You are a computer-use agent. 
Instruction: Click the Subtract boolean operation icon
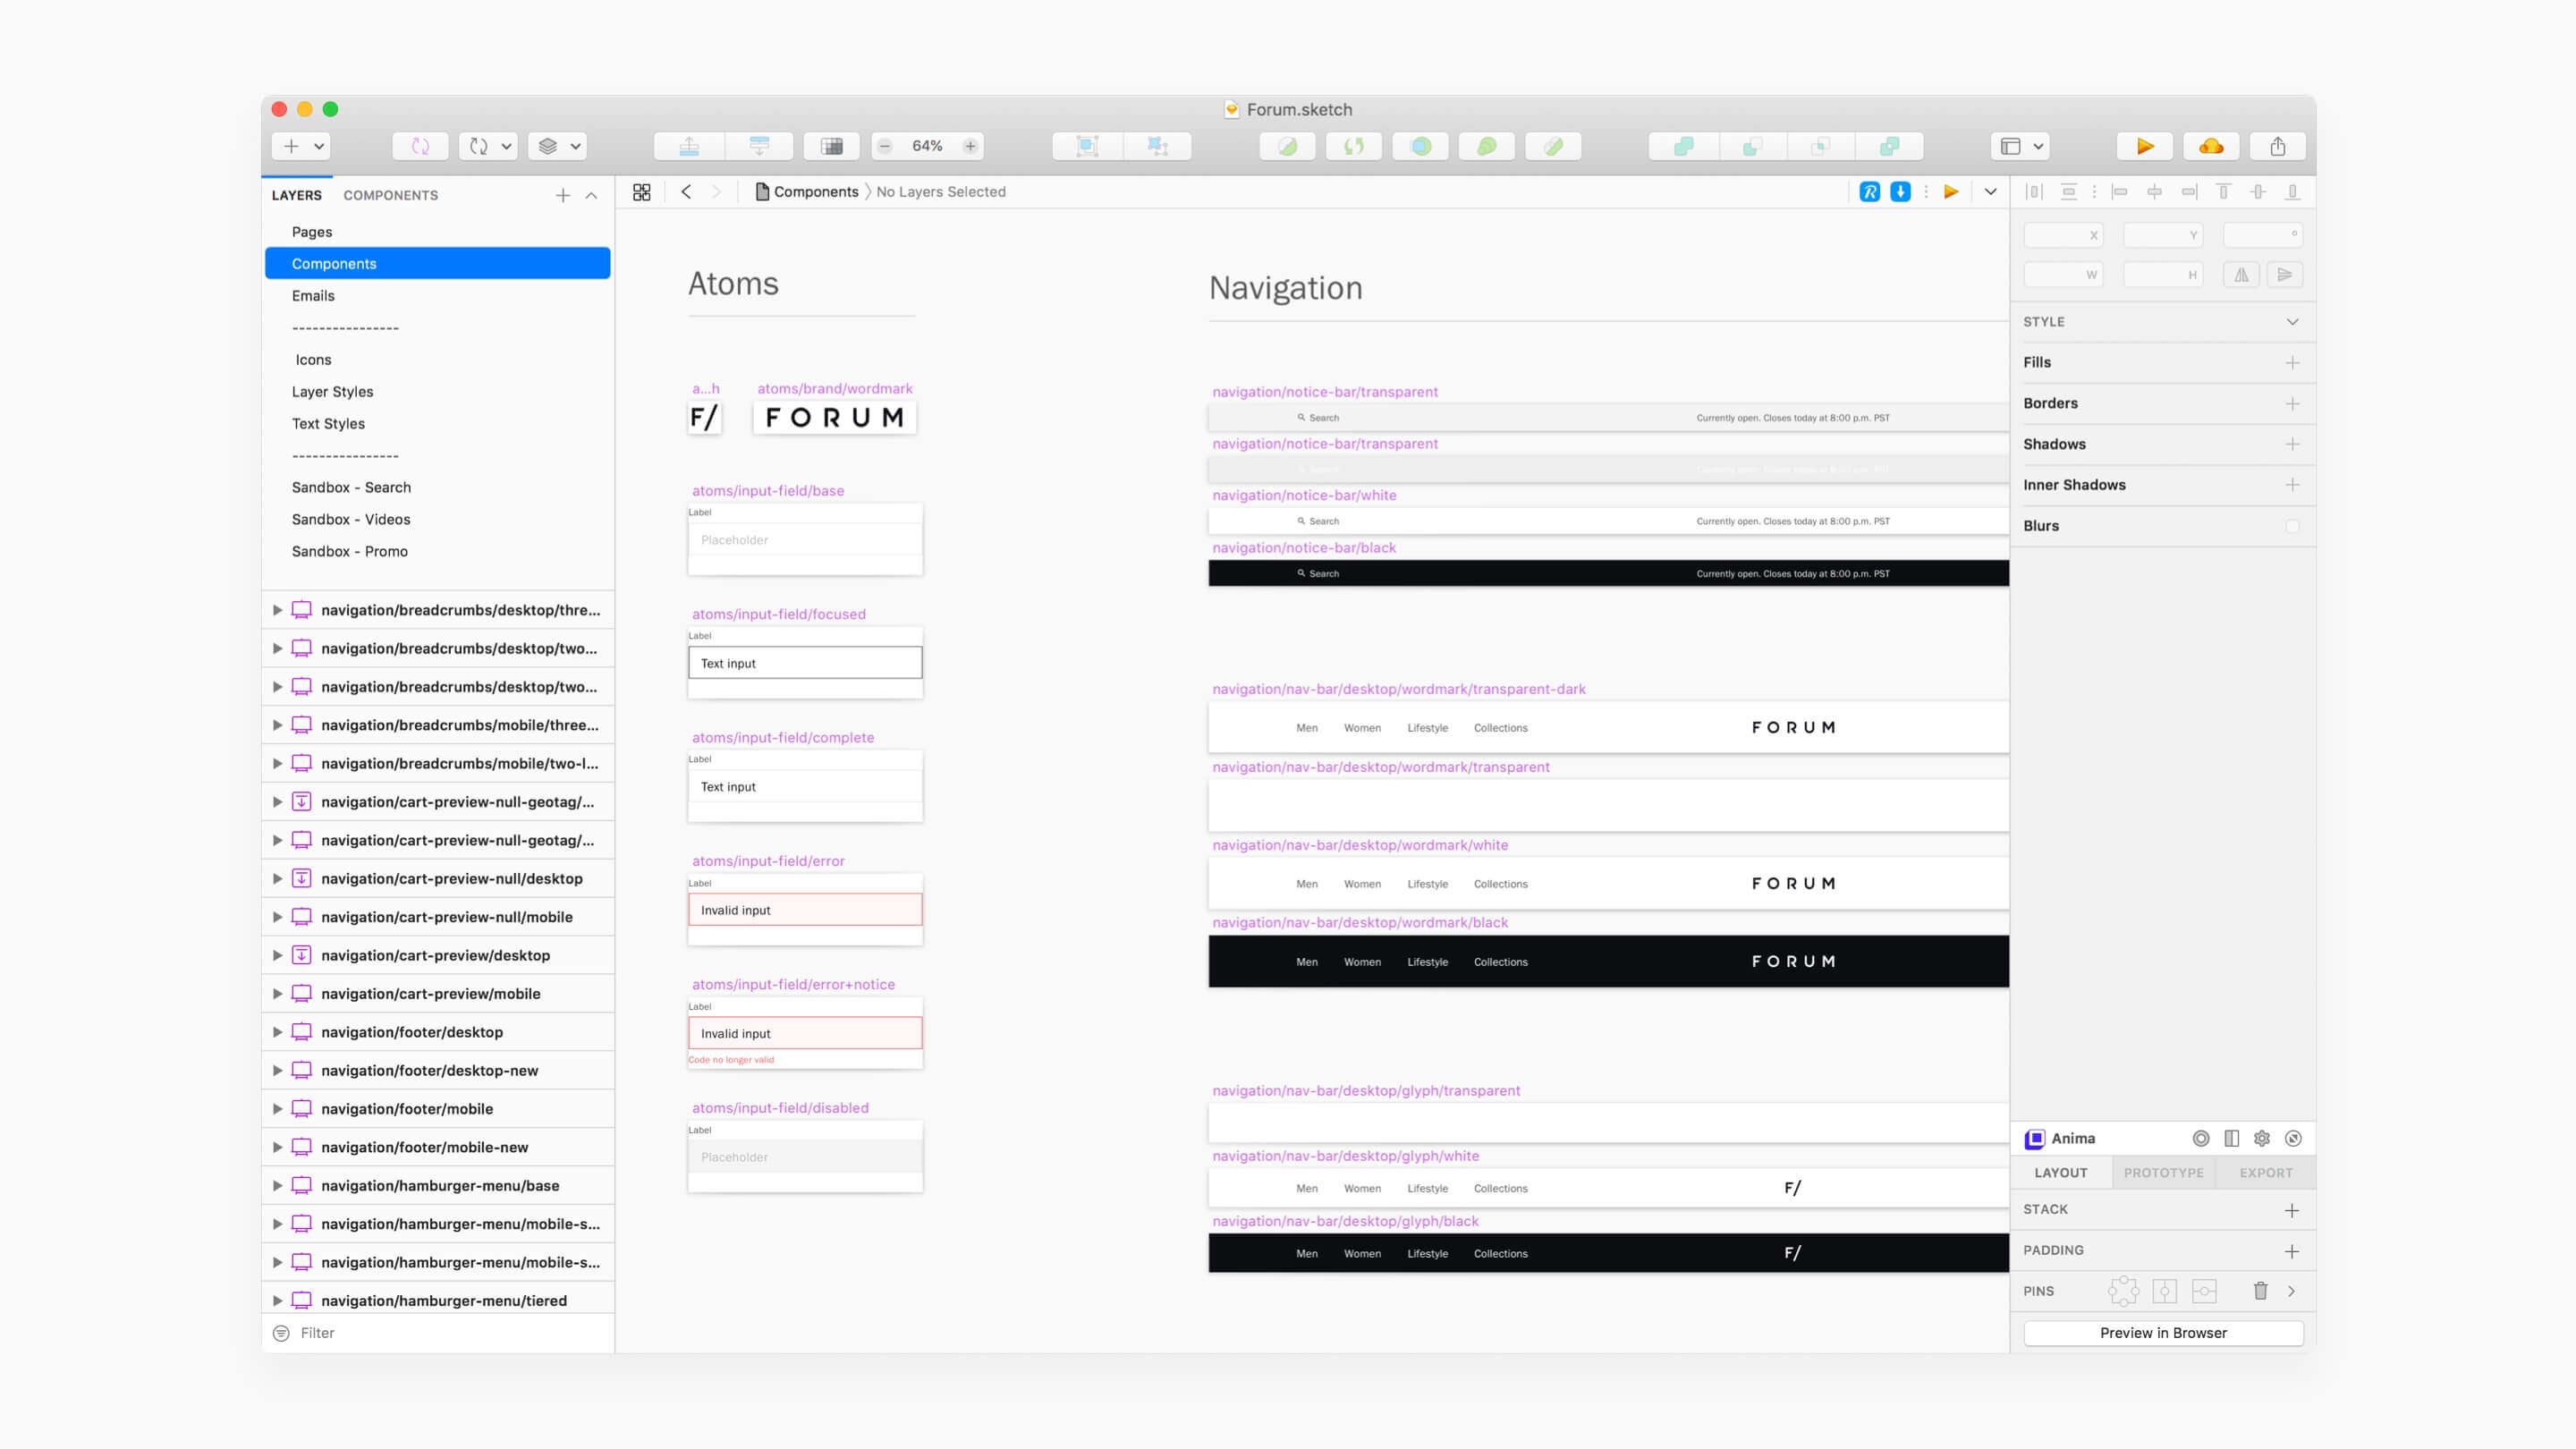tap(1752, 146)
